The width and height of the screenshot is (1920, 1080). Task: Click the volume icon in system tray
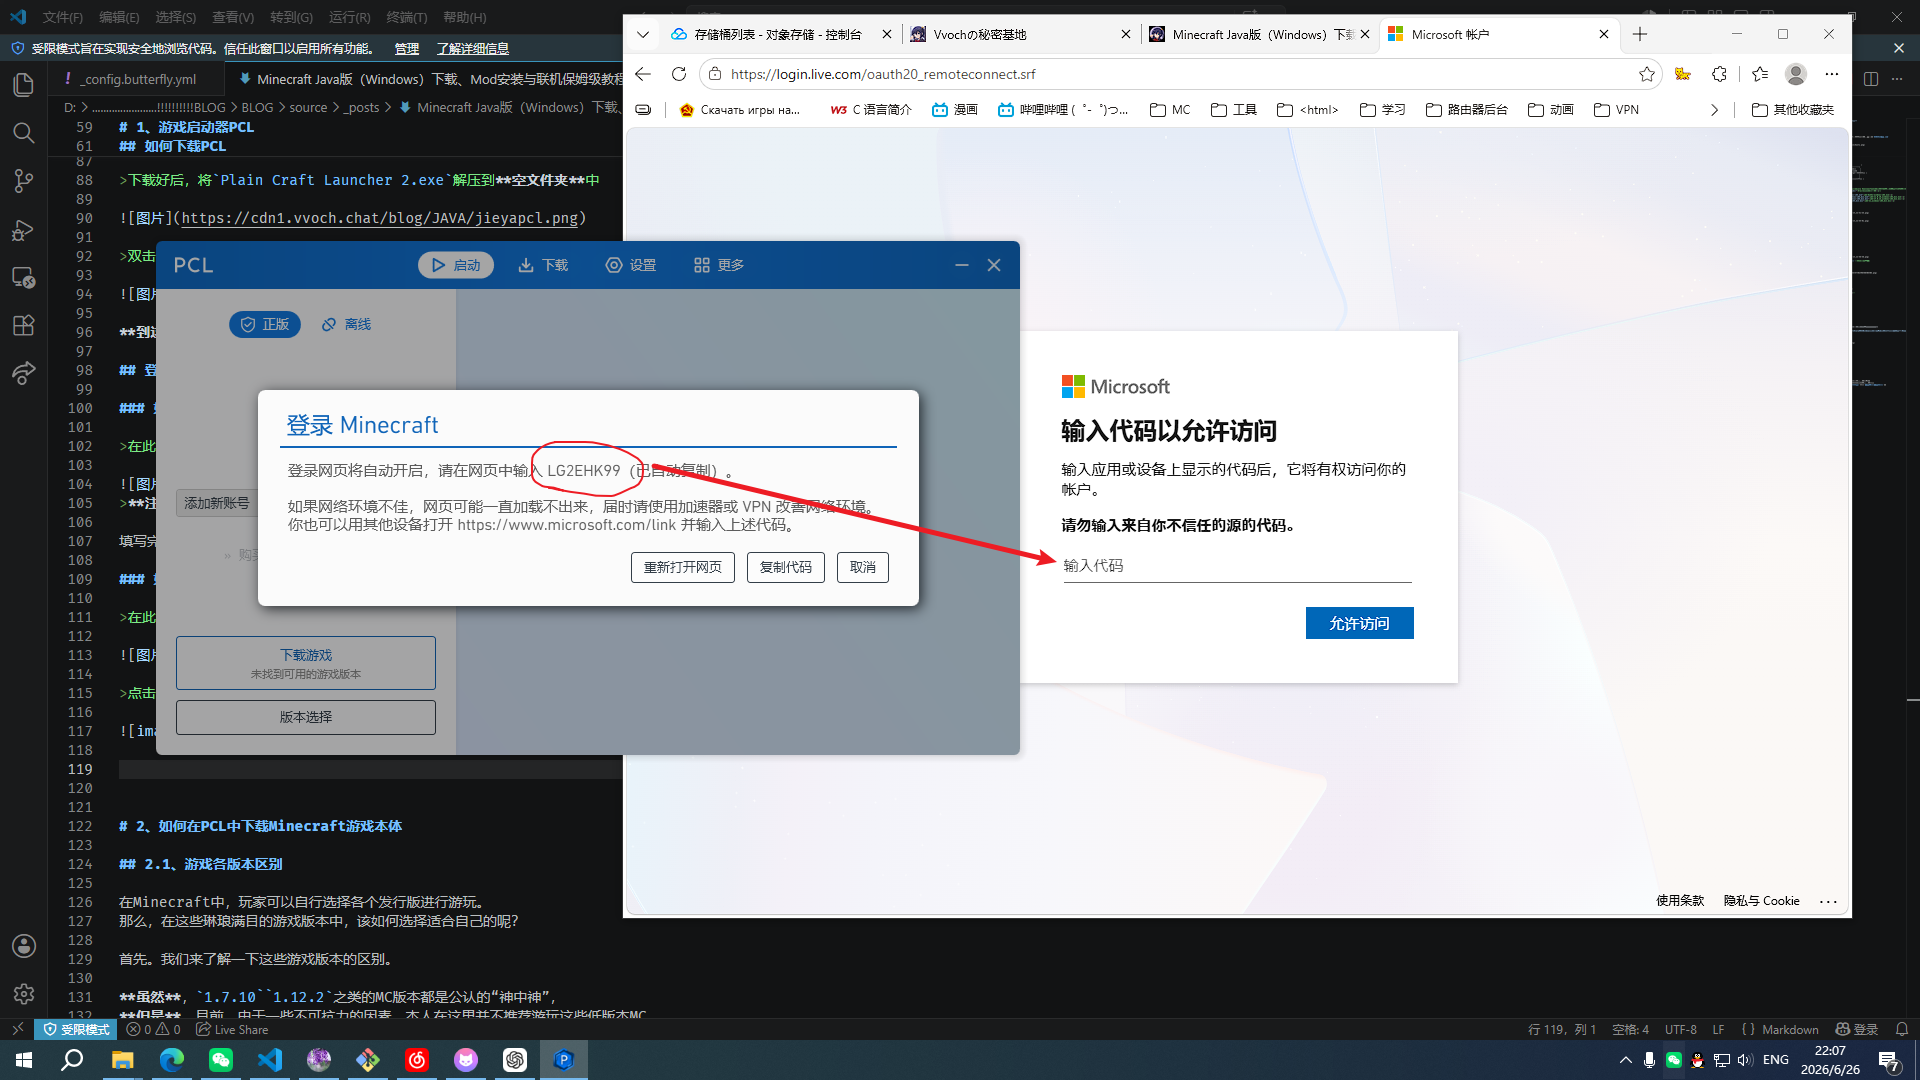1745,1060
